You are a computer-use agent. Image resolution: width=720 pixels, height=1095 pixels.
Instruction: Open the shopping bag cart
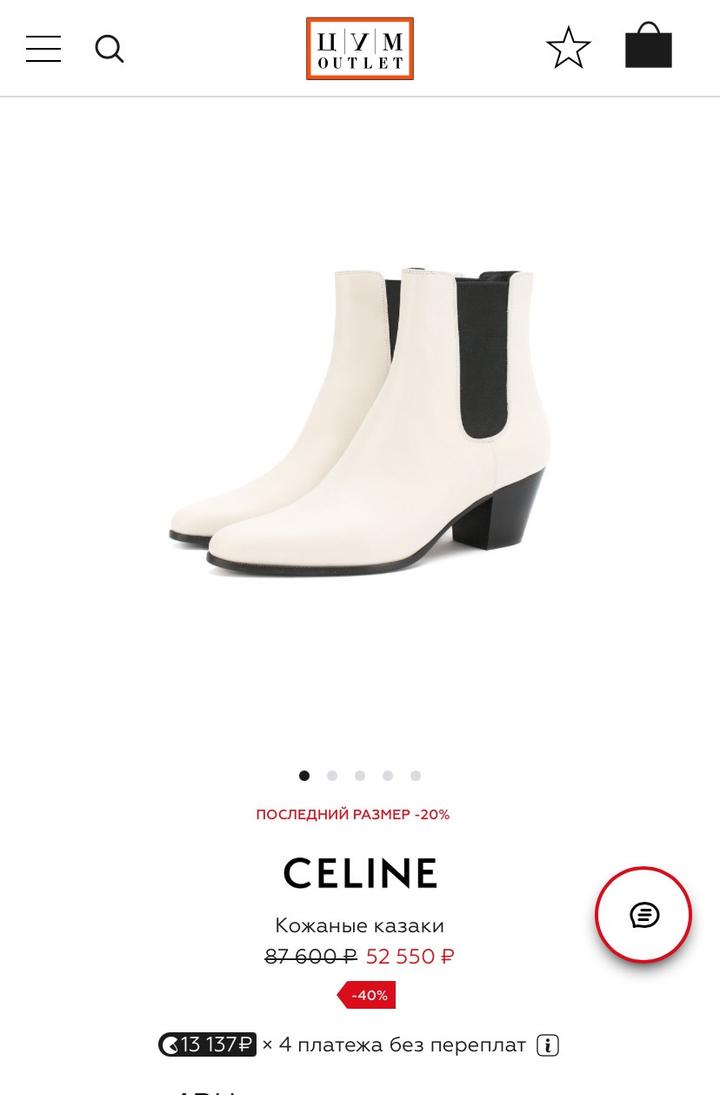(648, 45)
